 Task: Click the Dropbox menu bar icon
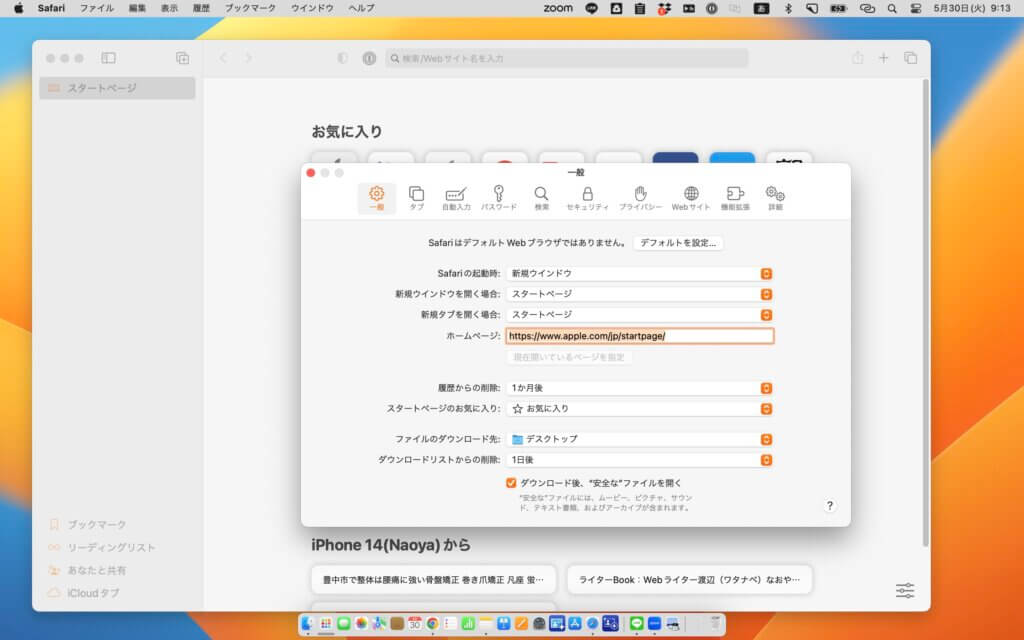(665, 8)
